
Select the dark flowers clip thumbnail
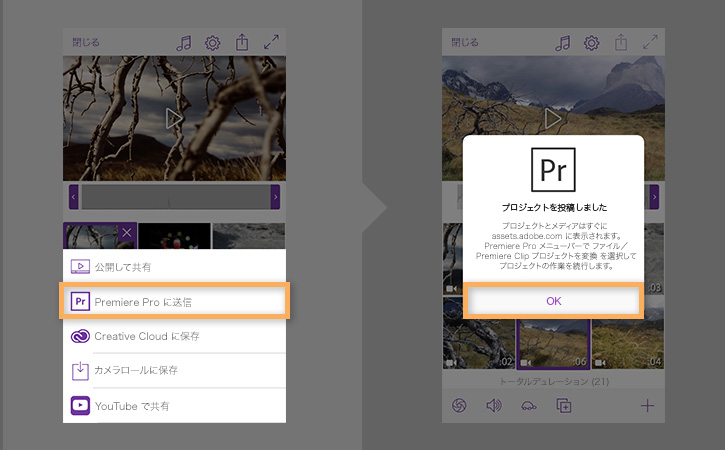click(174, 236)
